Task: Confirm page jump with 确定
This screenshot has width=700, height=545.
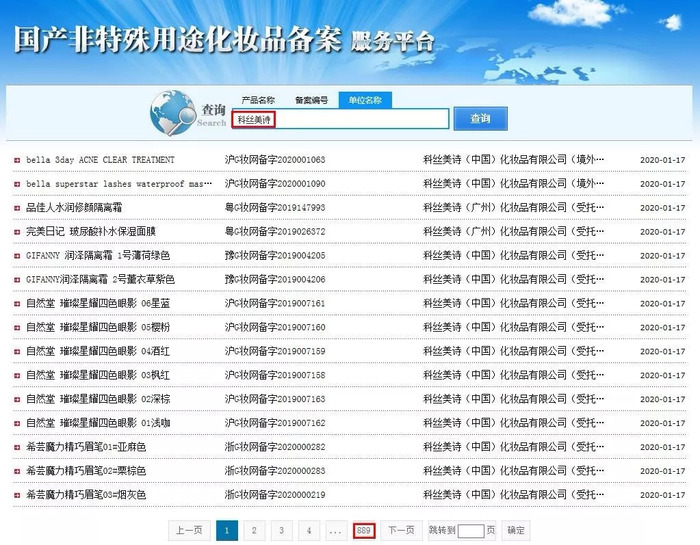Action: pyautogui.click(x=516, y=530)
